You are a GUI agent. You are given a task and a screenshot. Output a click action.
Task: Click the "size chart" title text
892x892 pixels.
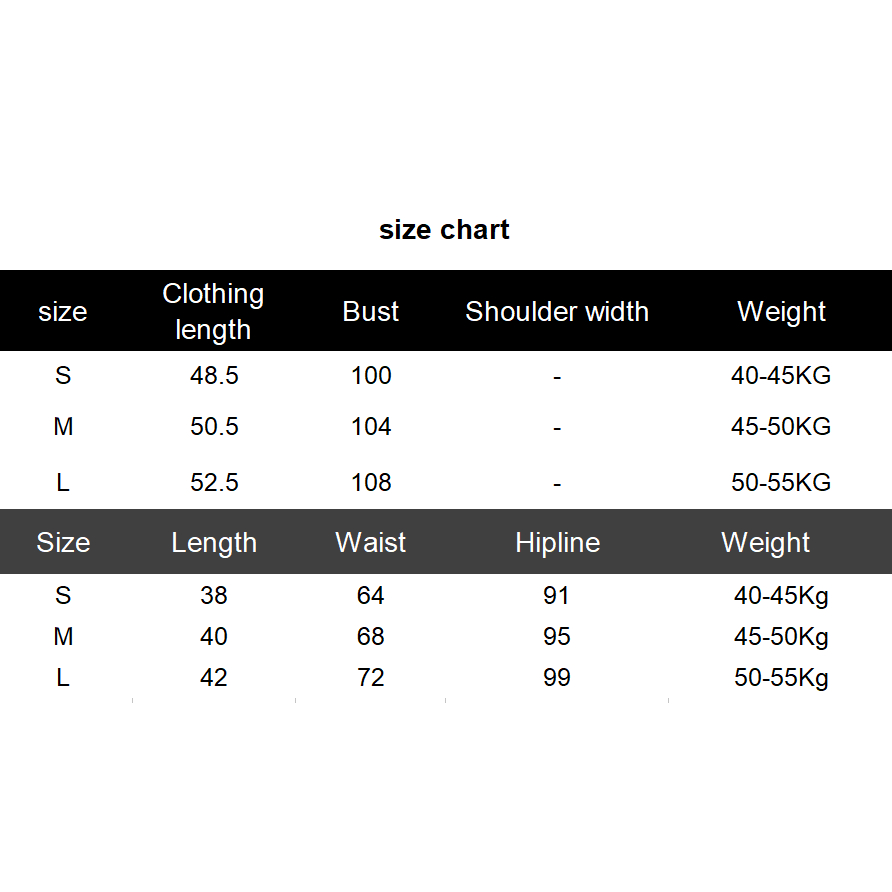point(444,230)
